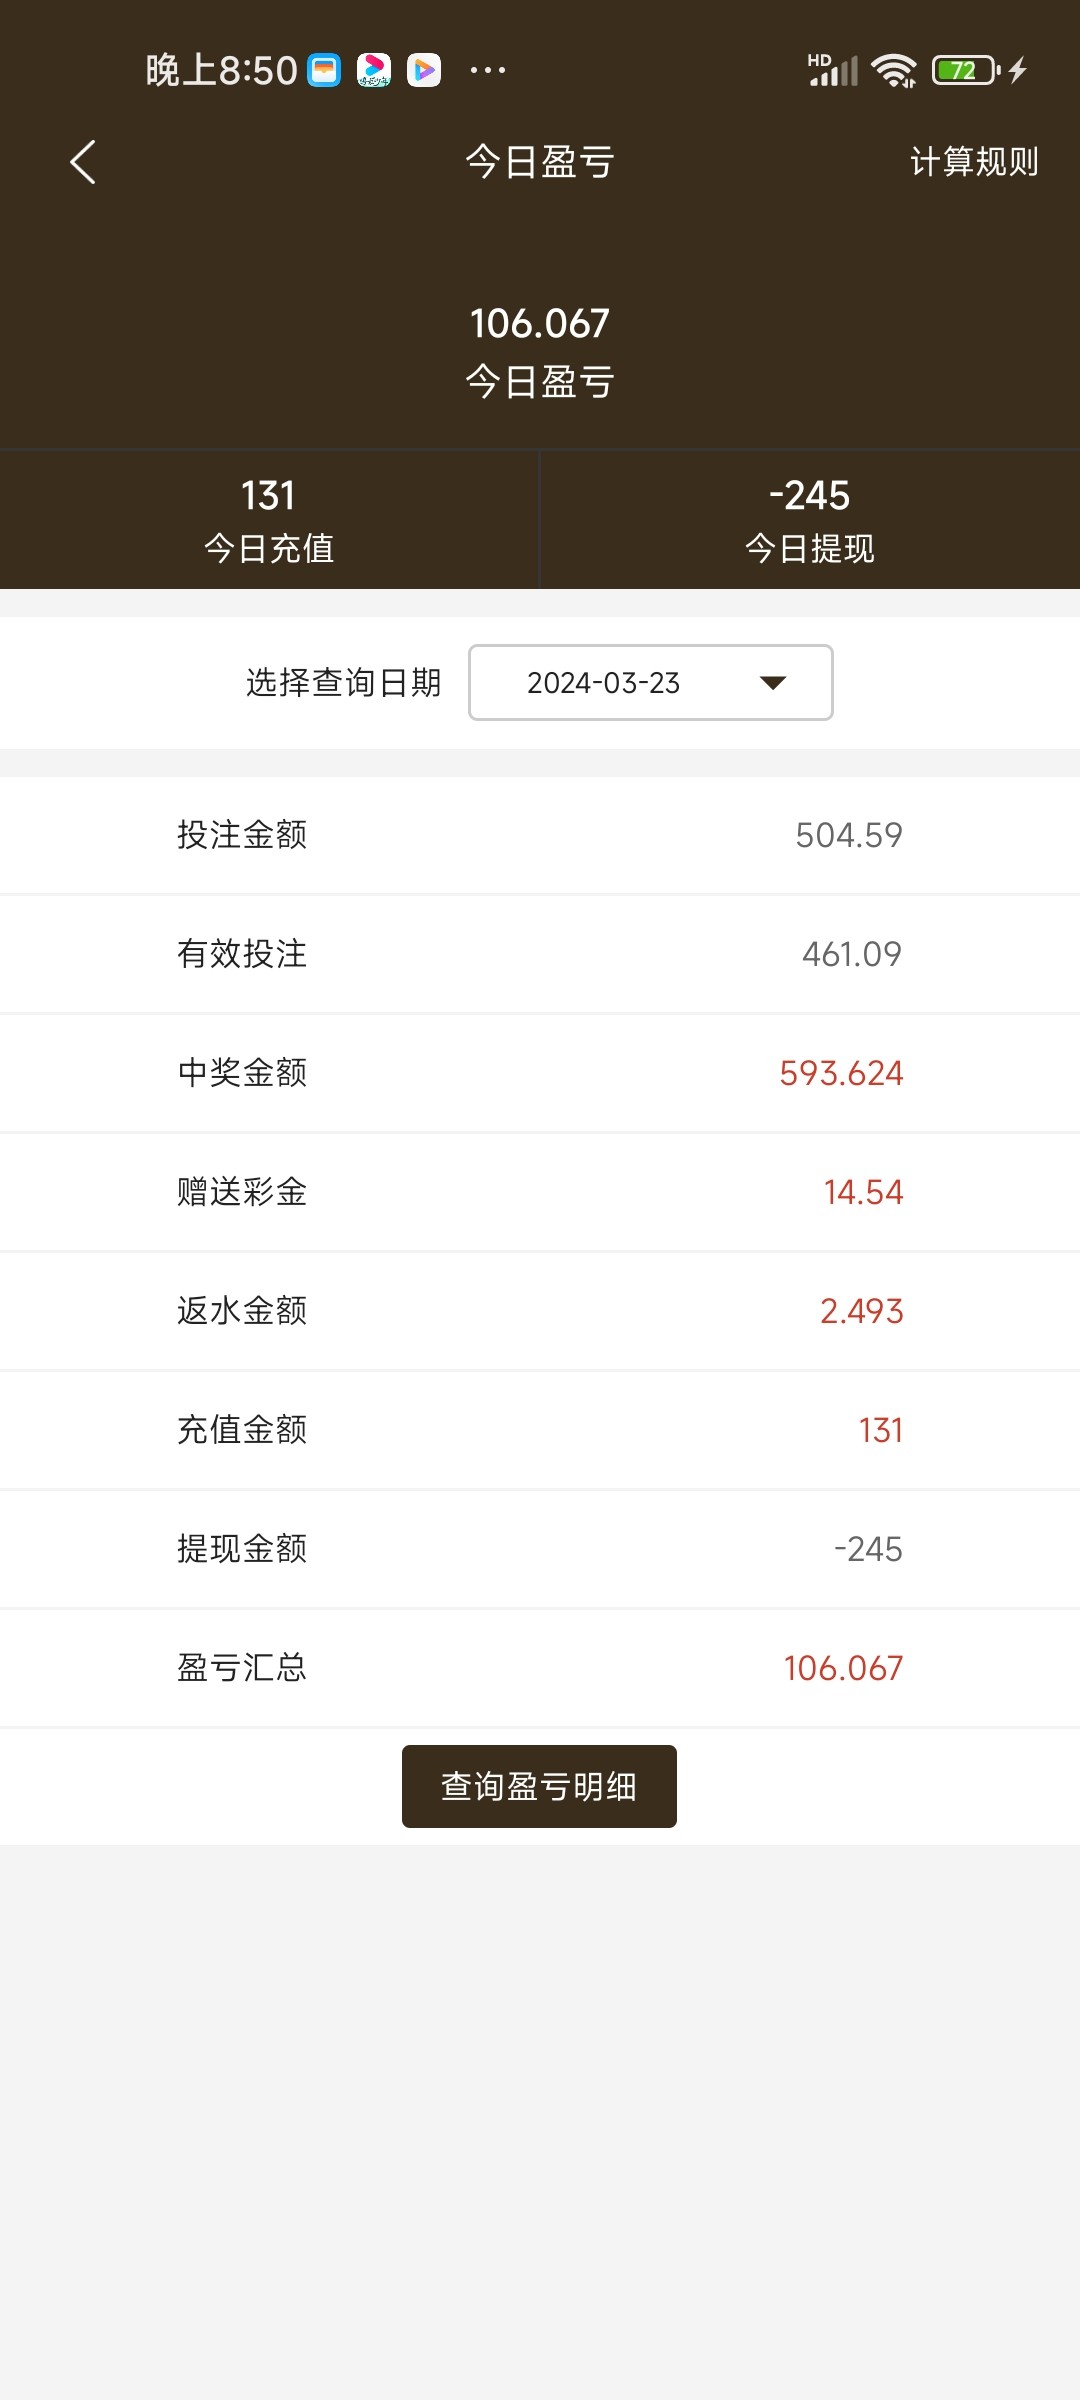
Task: Tap the 投注金额 row
Action: pos(540,835)
